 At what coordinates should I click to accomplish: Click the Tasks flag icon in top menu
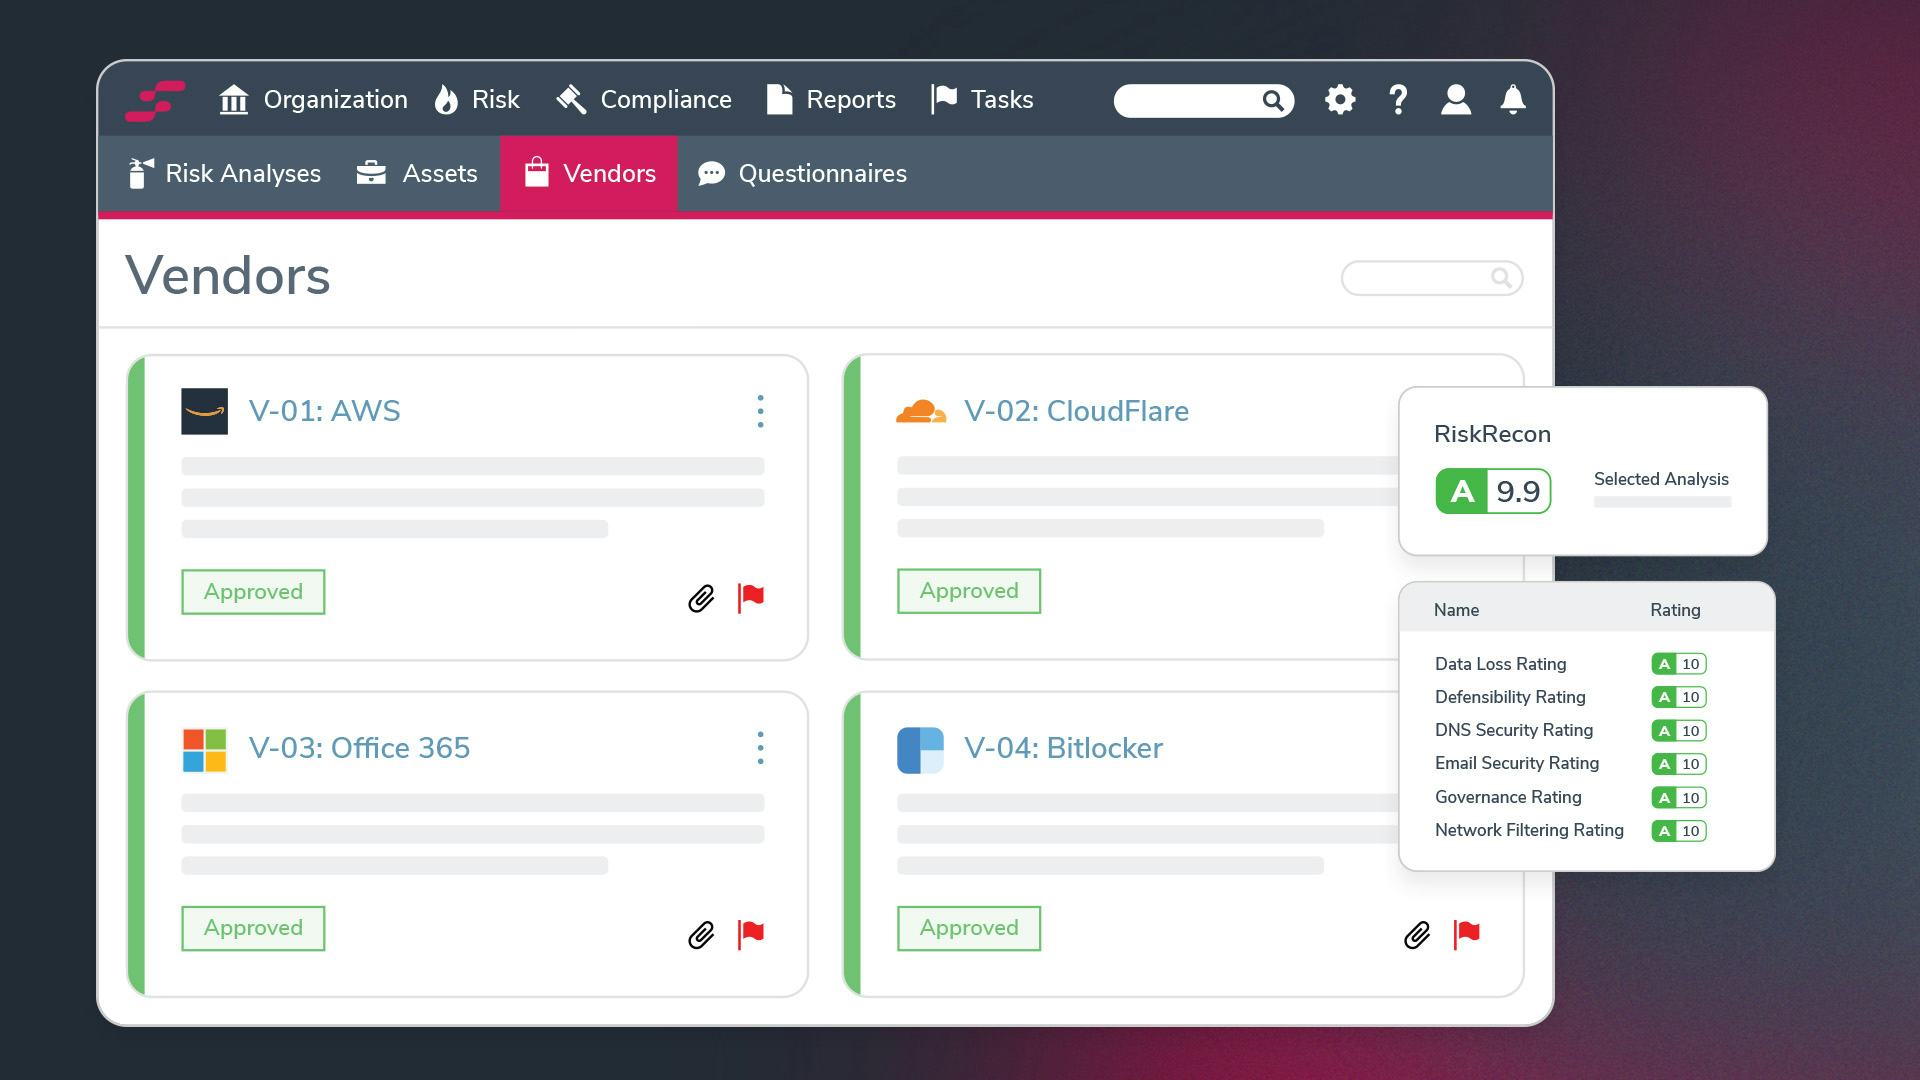pyautogui.click(x=944, y=99)
